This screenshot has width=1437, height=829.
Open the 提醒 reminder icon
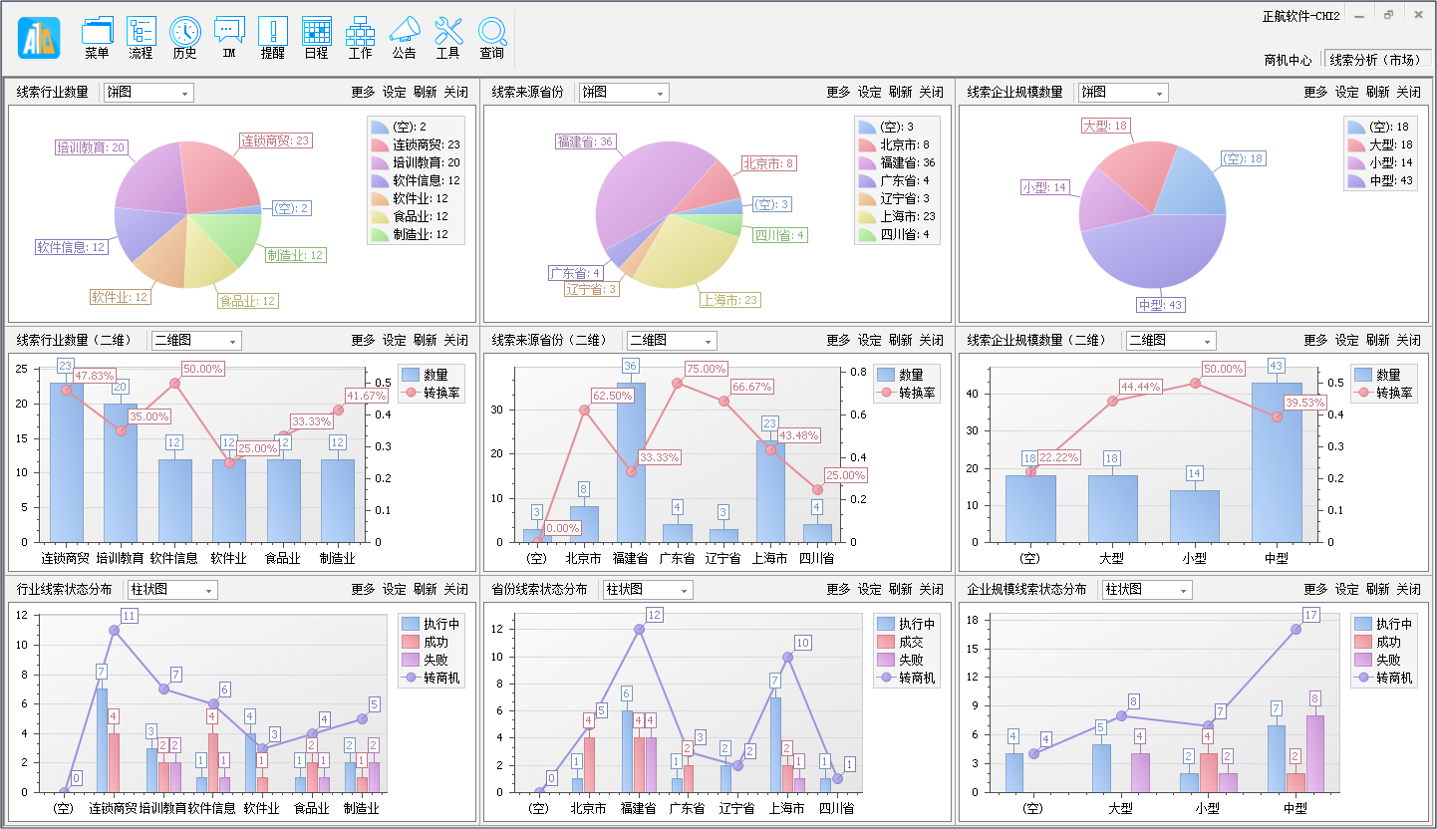[x=272, y=38]
